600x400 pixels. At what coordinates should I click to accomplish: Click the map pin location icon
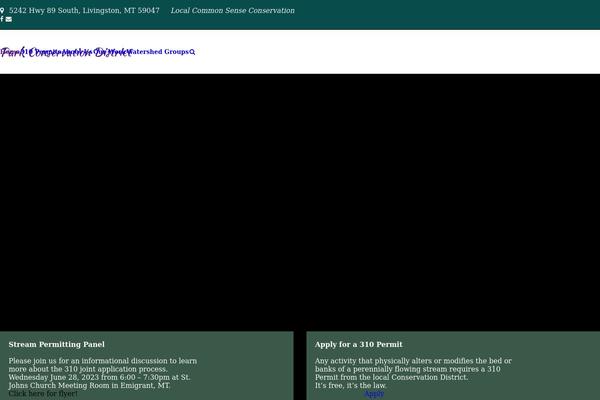(2, 11)
